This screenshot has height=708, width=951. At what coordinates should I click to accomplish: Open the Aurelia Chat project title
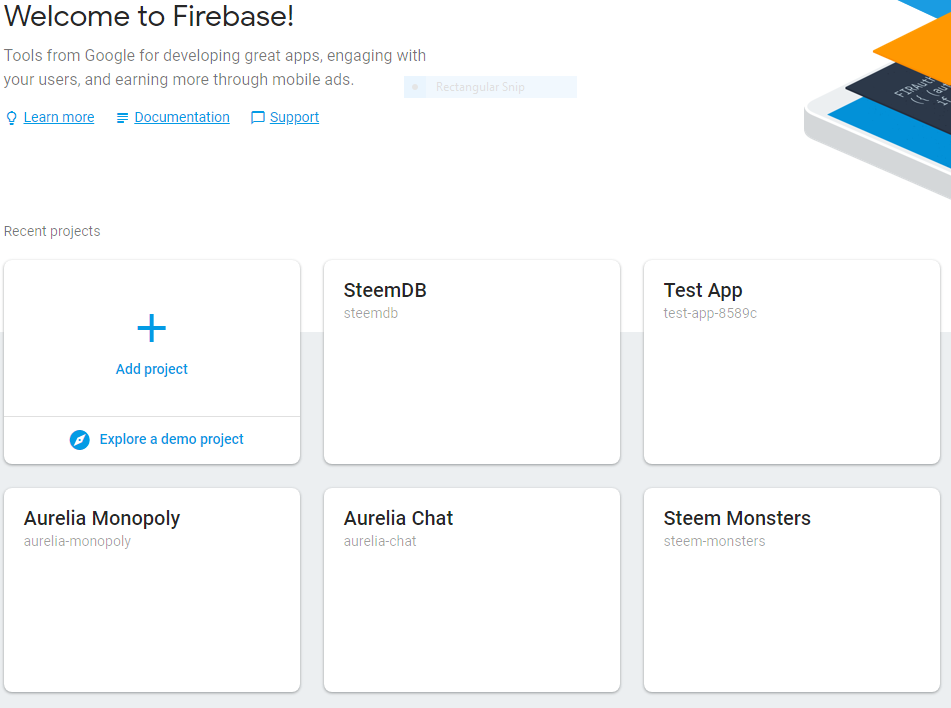click(398, 519)
